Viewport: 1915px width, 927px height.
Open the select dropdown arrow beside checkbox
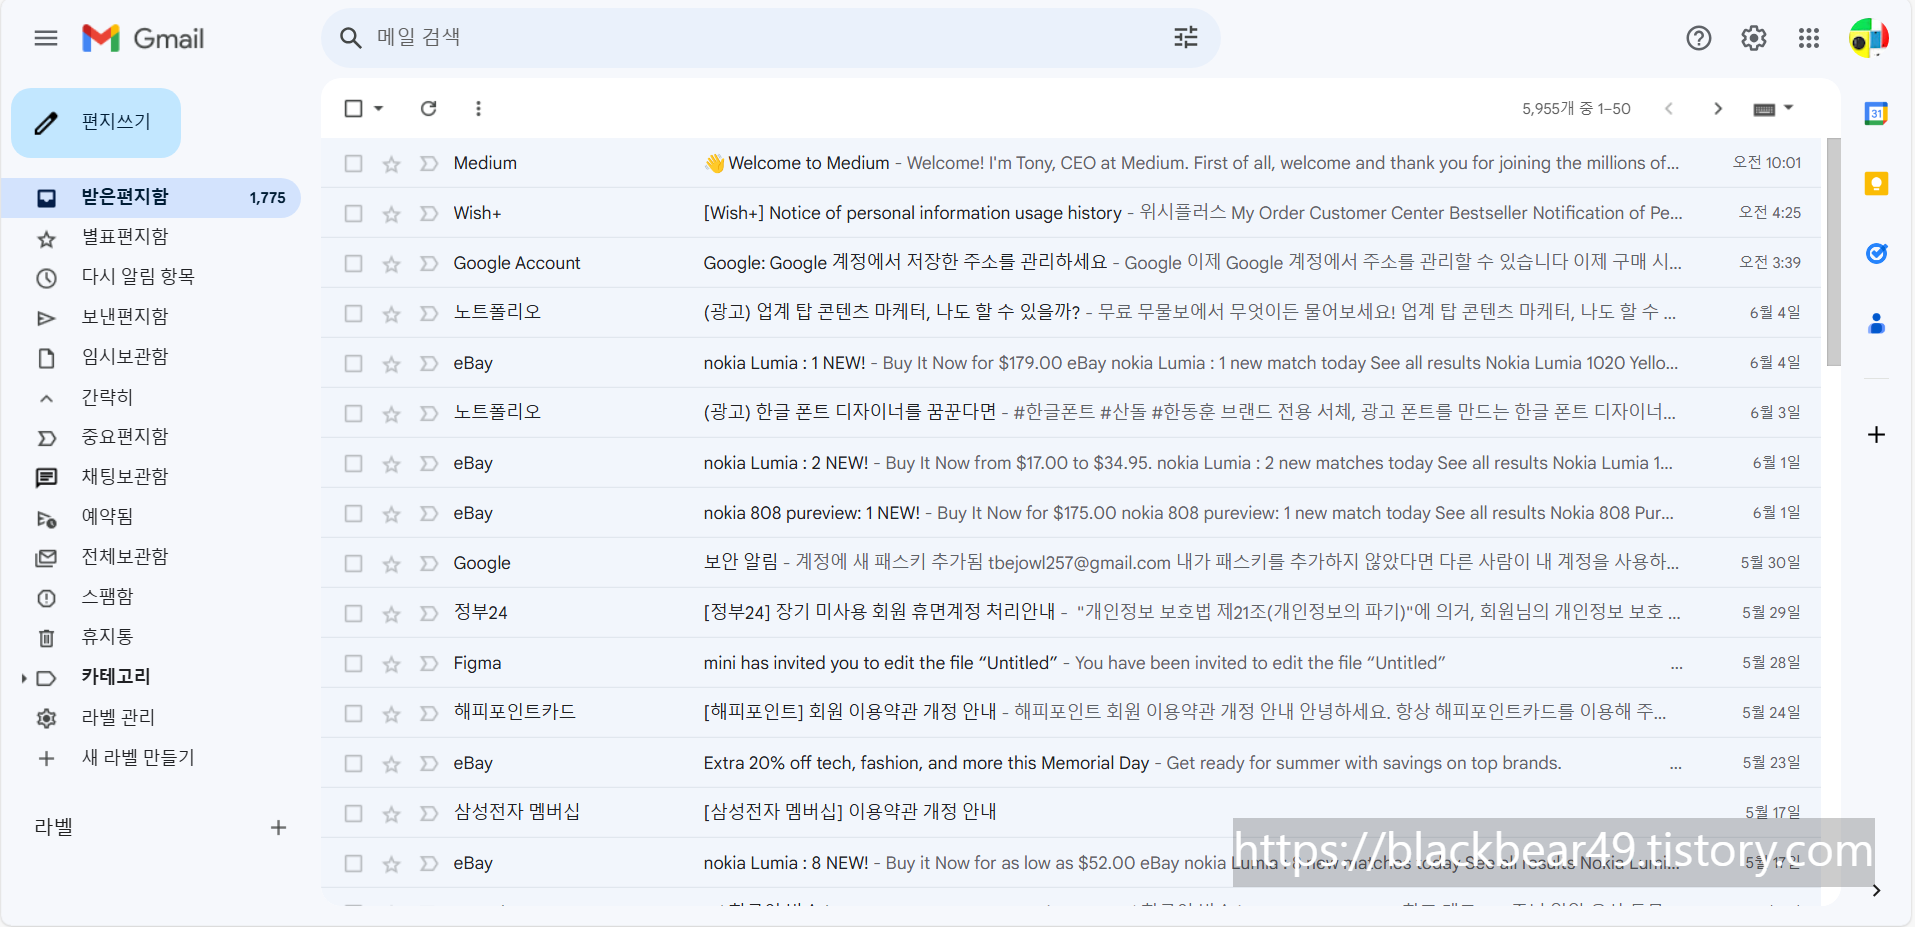[x=379, y=108]
